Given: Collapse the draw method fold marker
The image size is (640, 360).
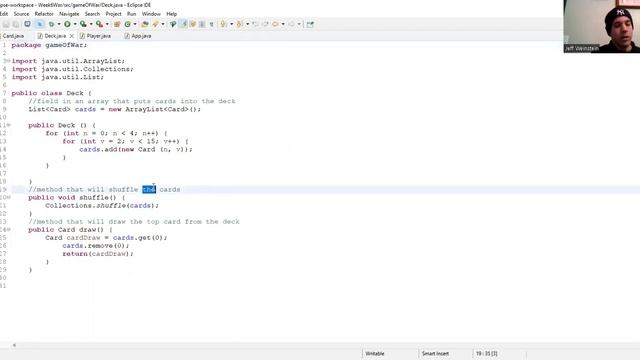Looking at the screenshot, I should (x=9, y=230).
